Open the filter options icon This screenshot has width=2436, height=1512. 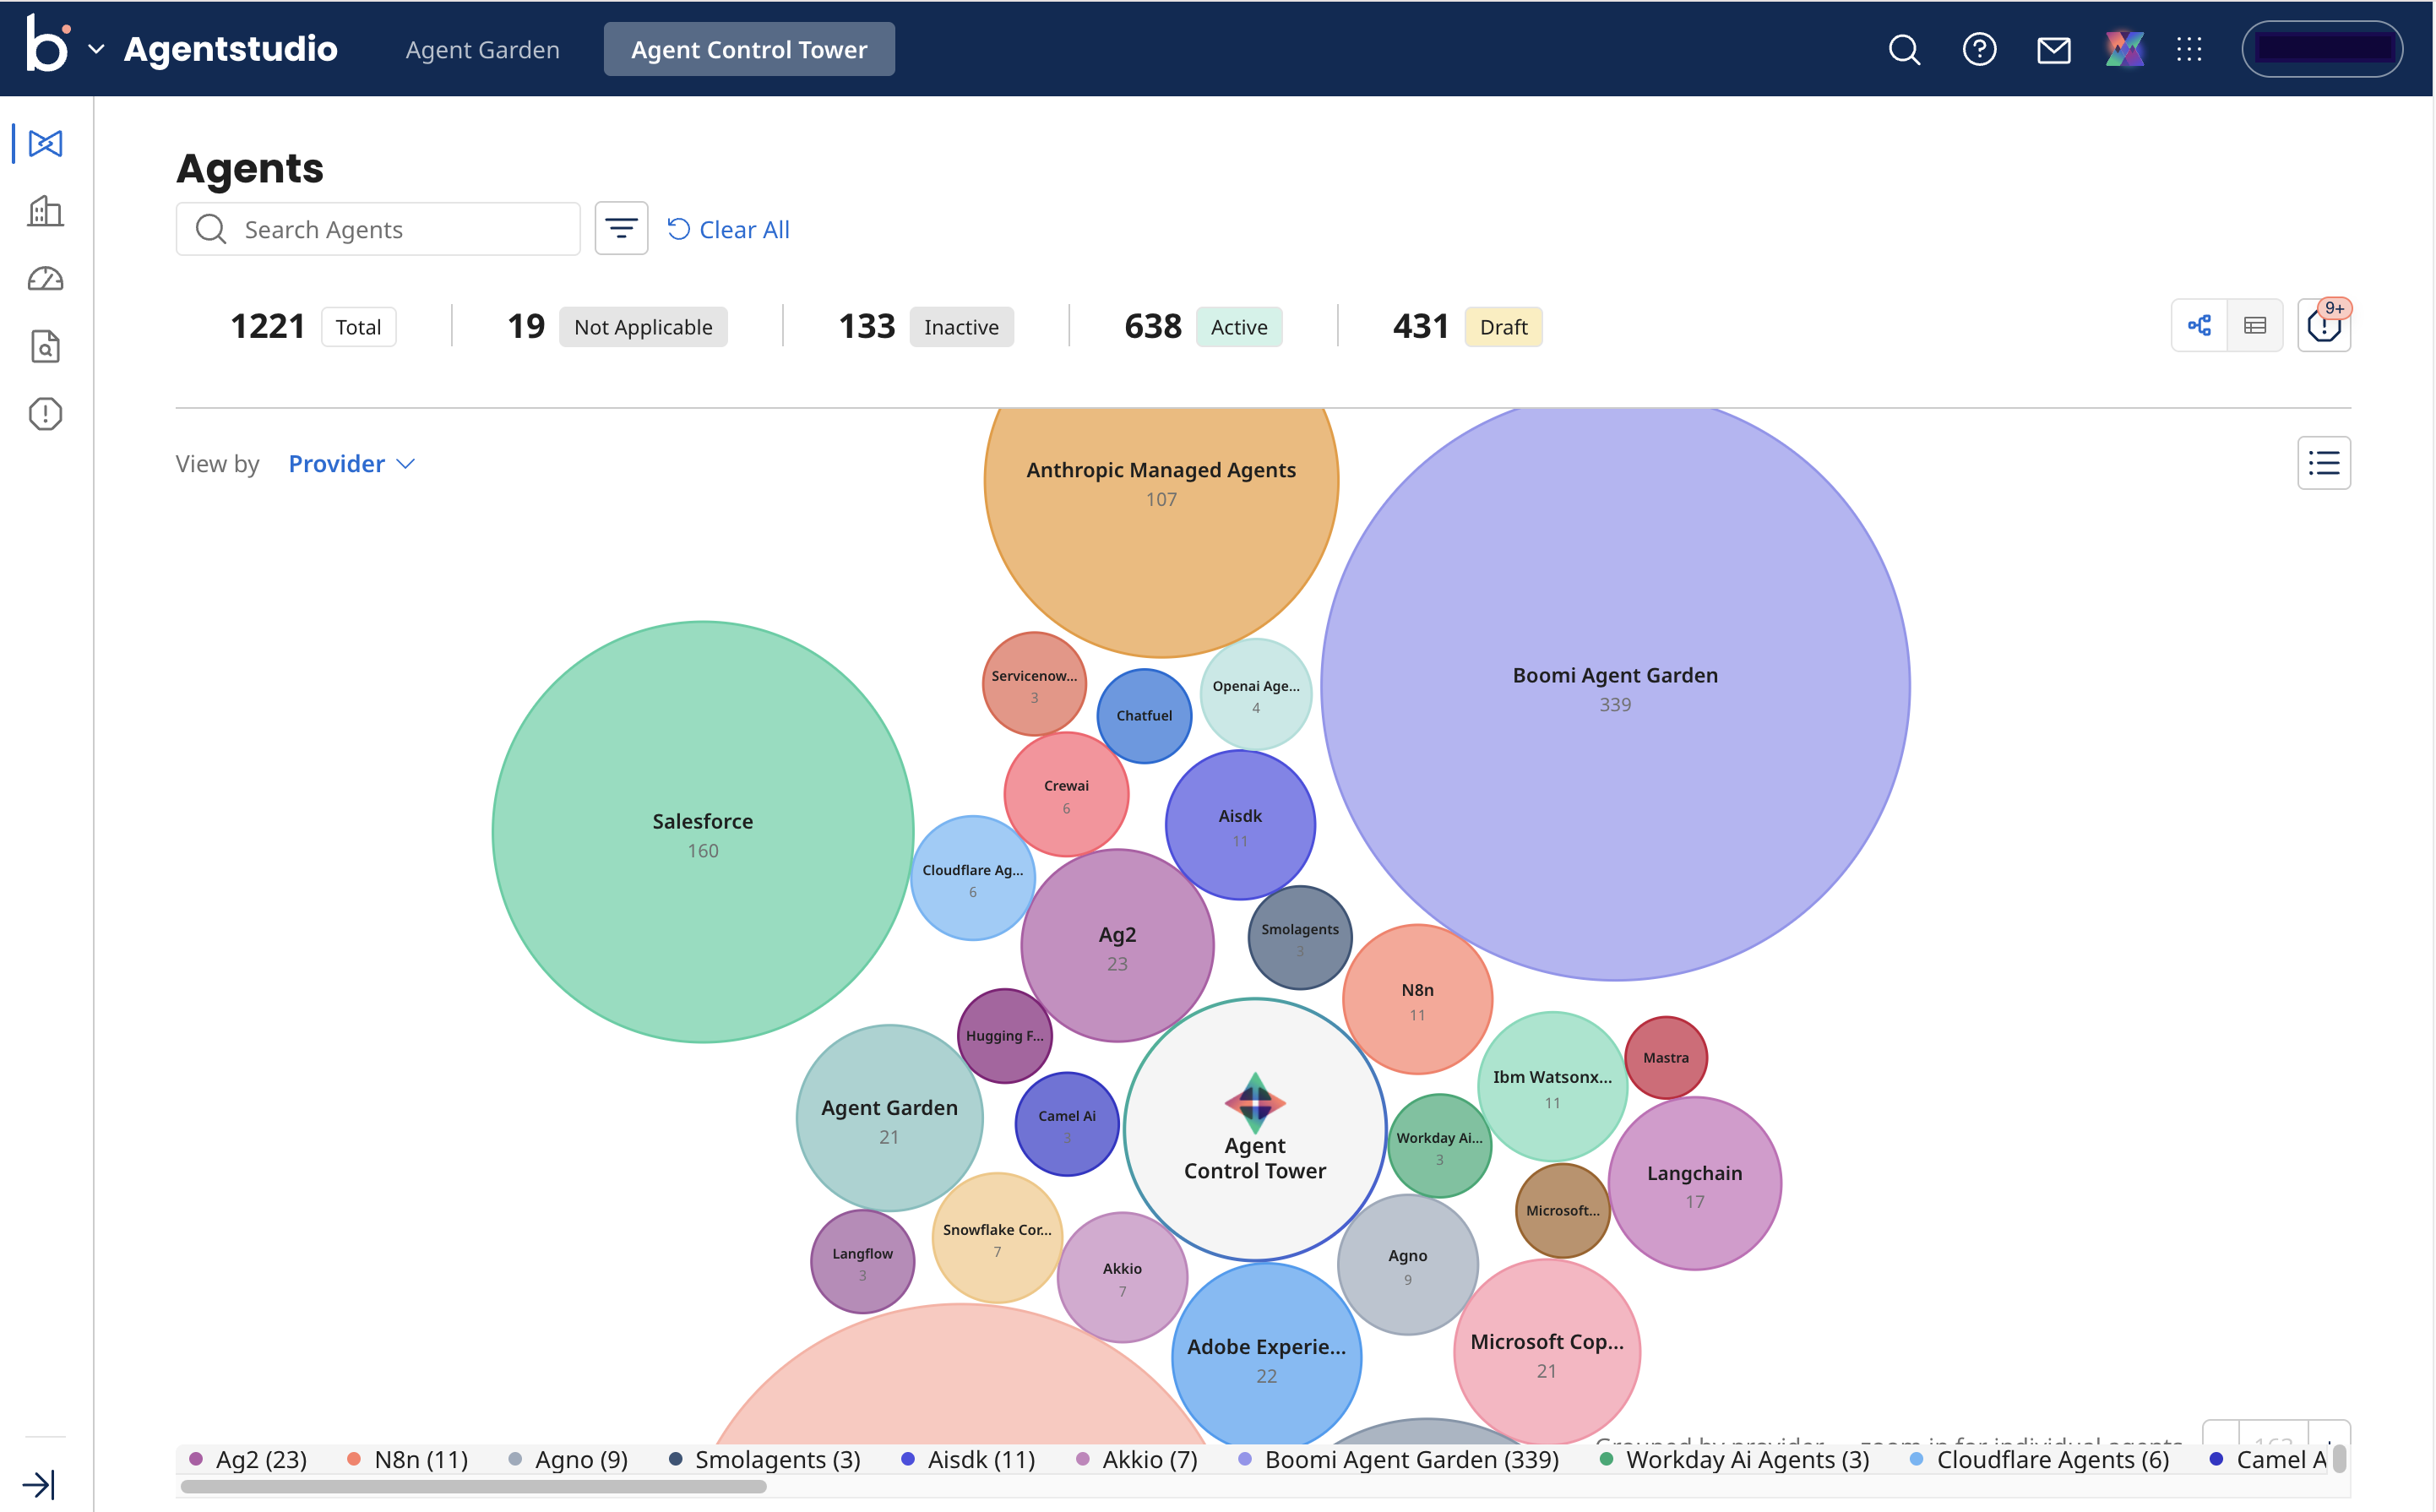pos(621,229)
